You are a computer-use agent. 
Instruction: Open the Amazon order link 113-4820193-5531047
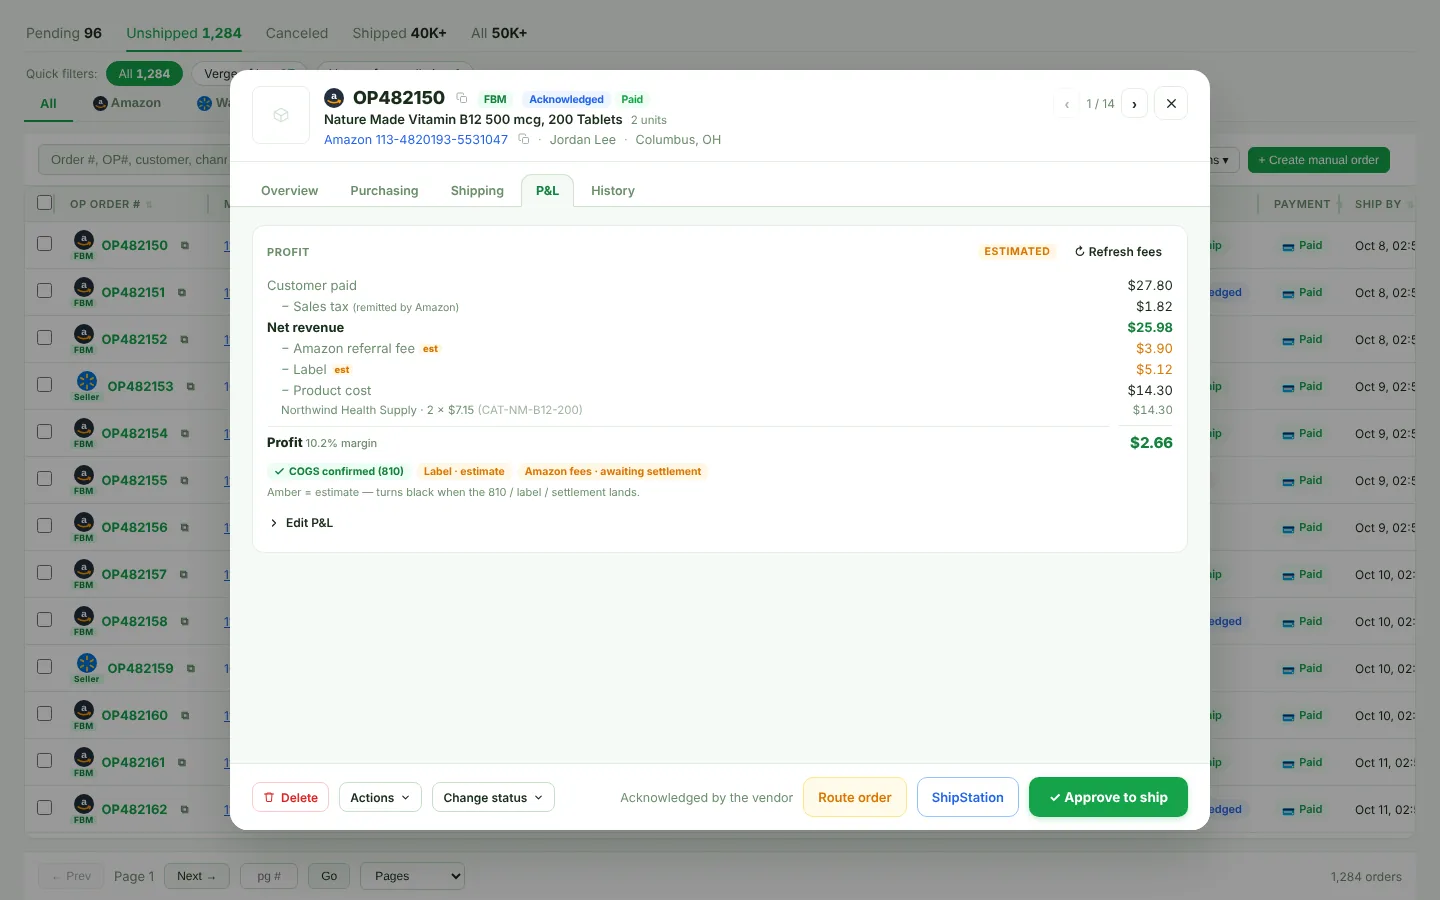[x=416, y=140]
